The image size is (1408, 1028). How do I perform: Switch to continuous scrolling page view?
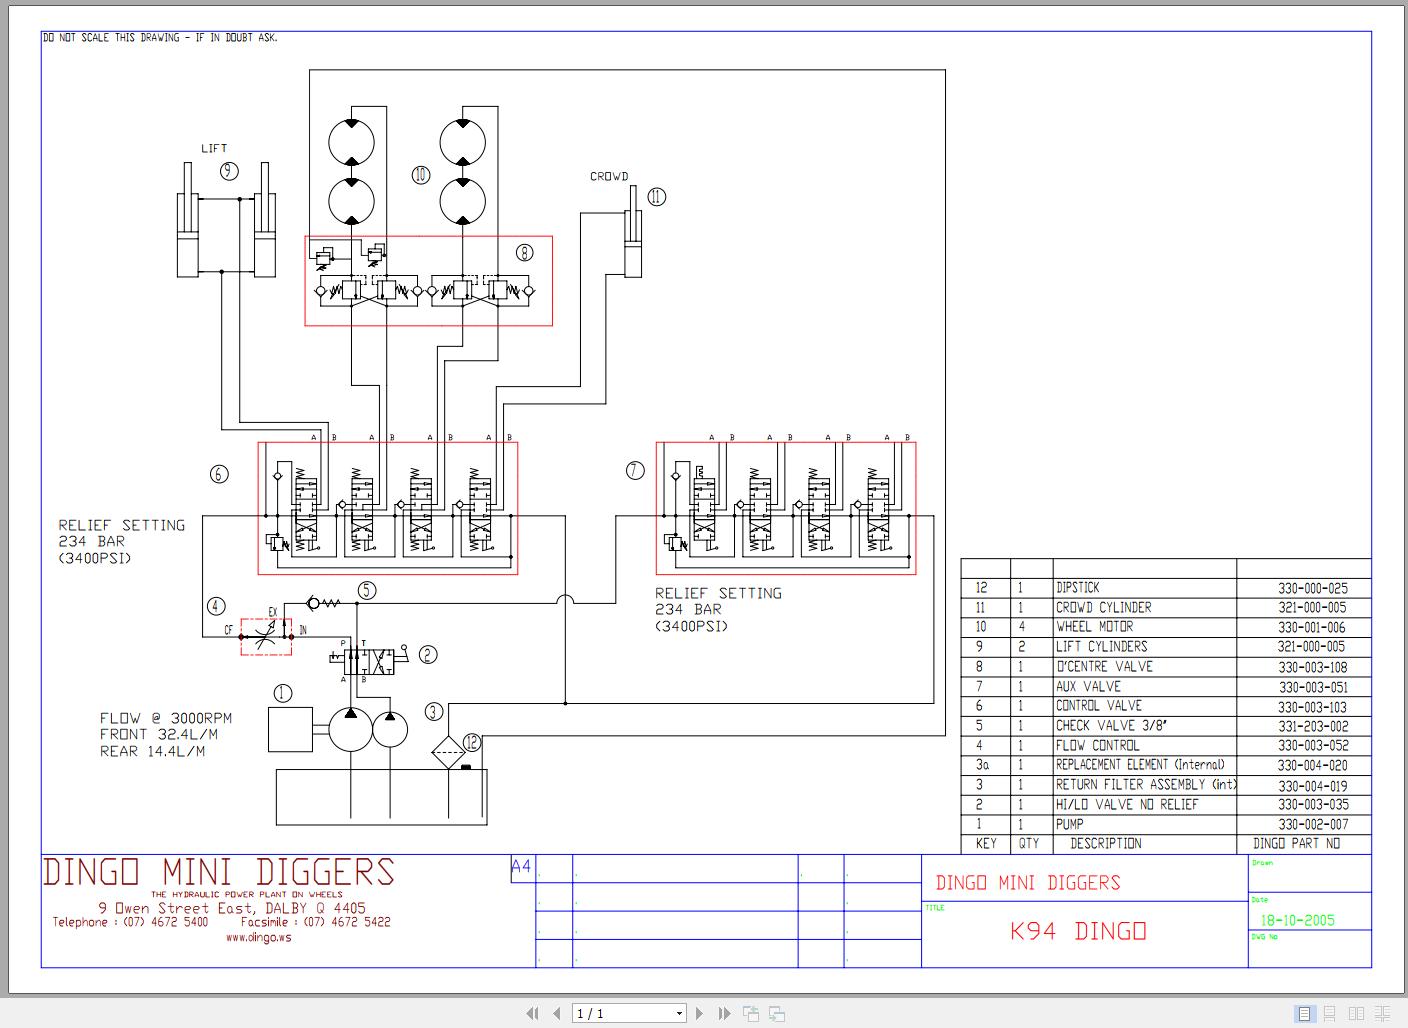[x=1331, y=1013]
